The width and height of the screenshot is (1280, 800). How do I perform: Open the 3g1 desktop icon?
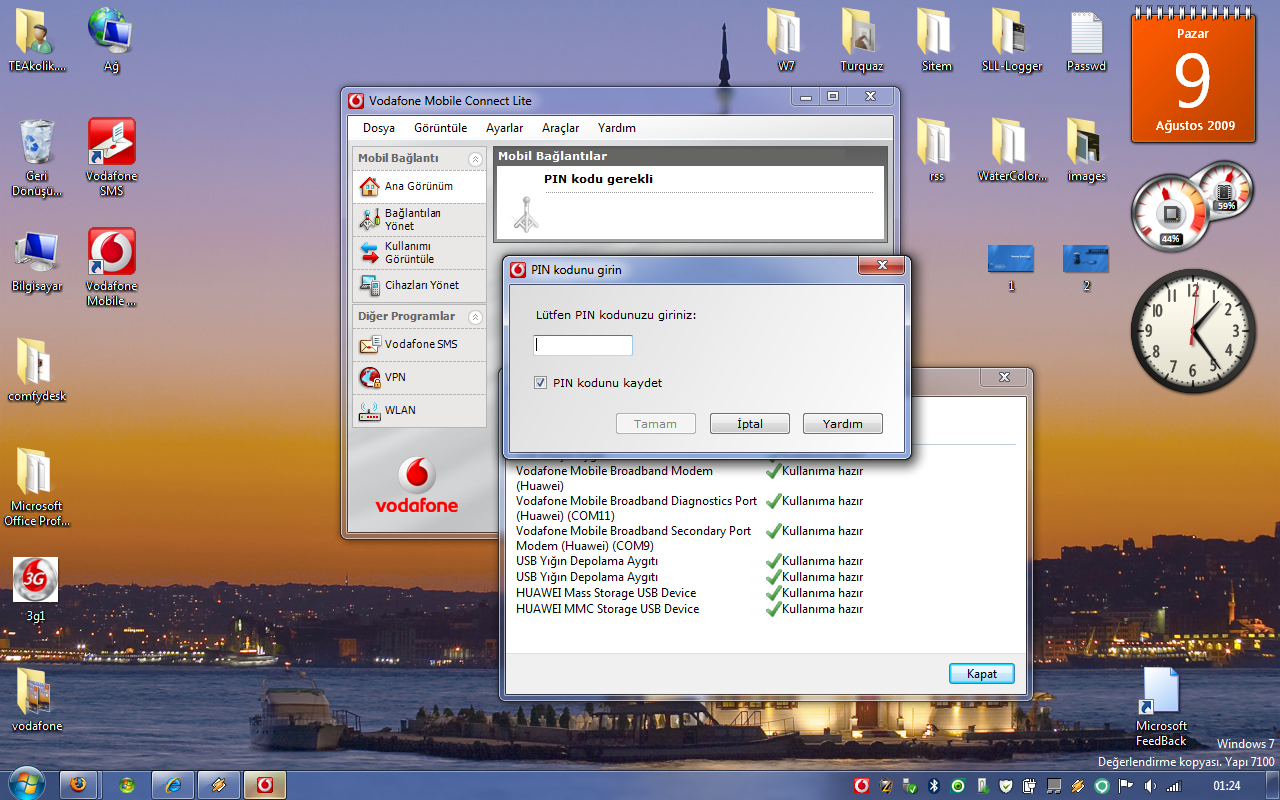[36, 590]
